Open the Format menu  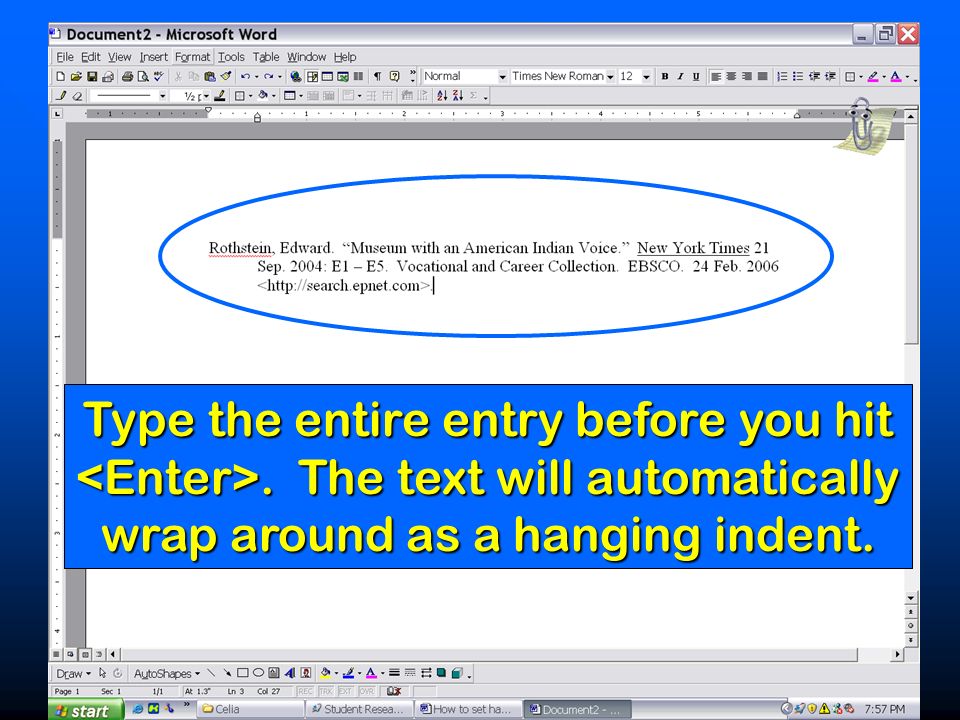[x=192, y=57]
